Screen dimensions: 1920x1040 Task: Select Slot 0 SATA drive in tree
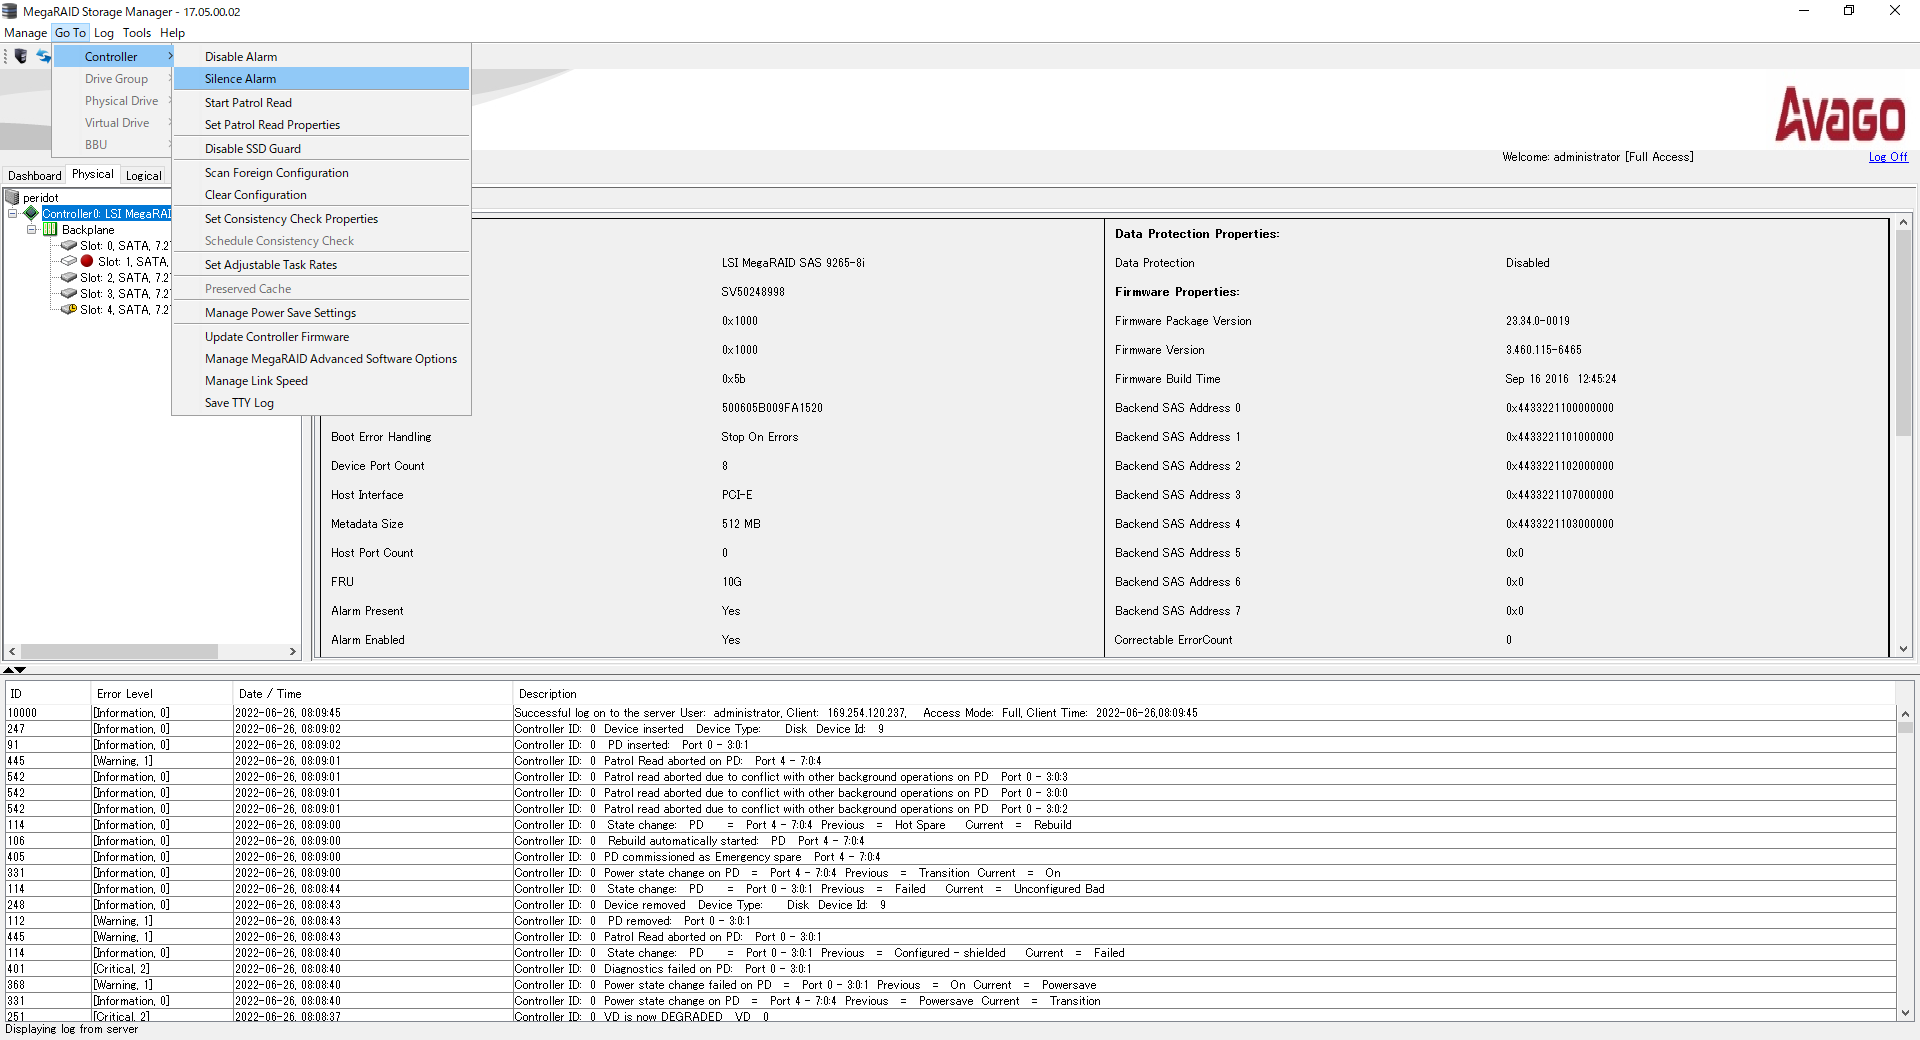125,245
